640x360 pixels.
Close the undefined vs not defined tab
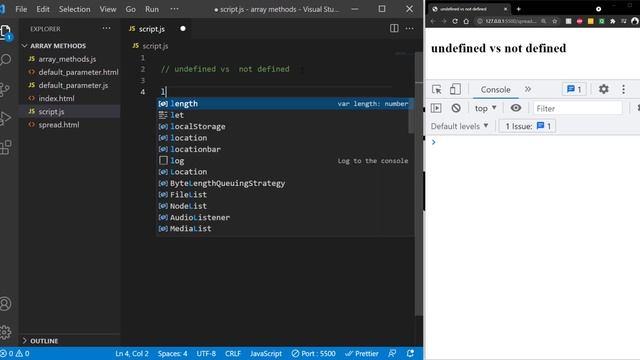(505, 9)
